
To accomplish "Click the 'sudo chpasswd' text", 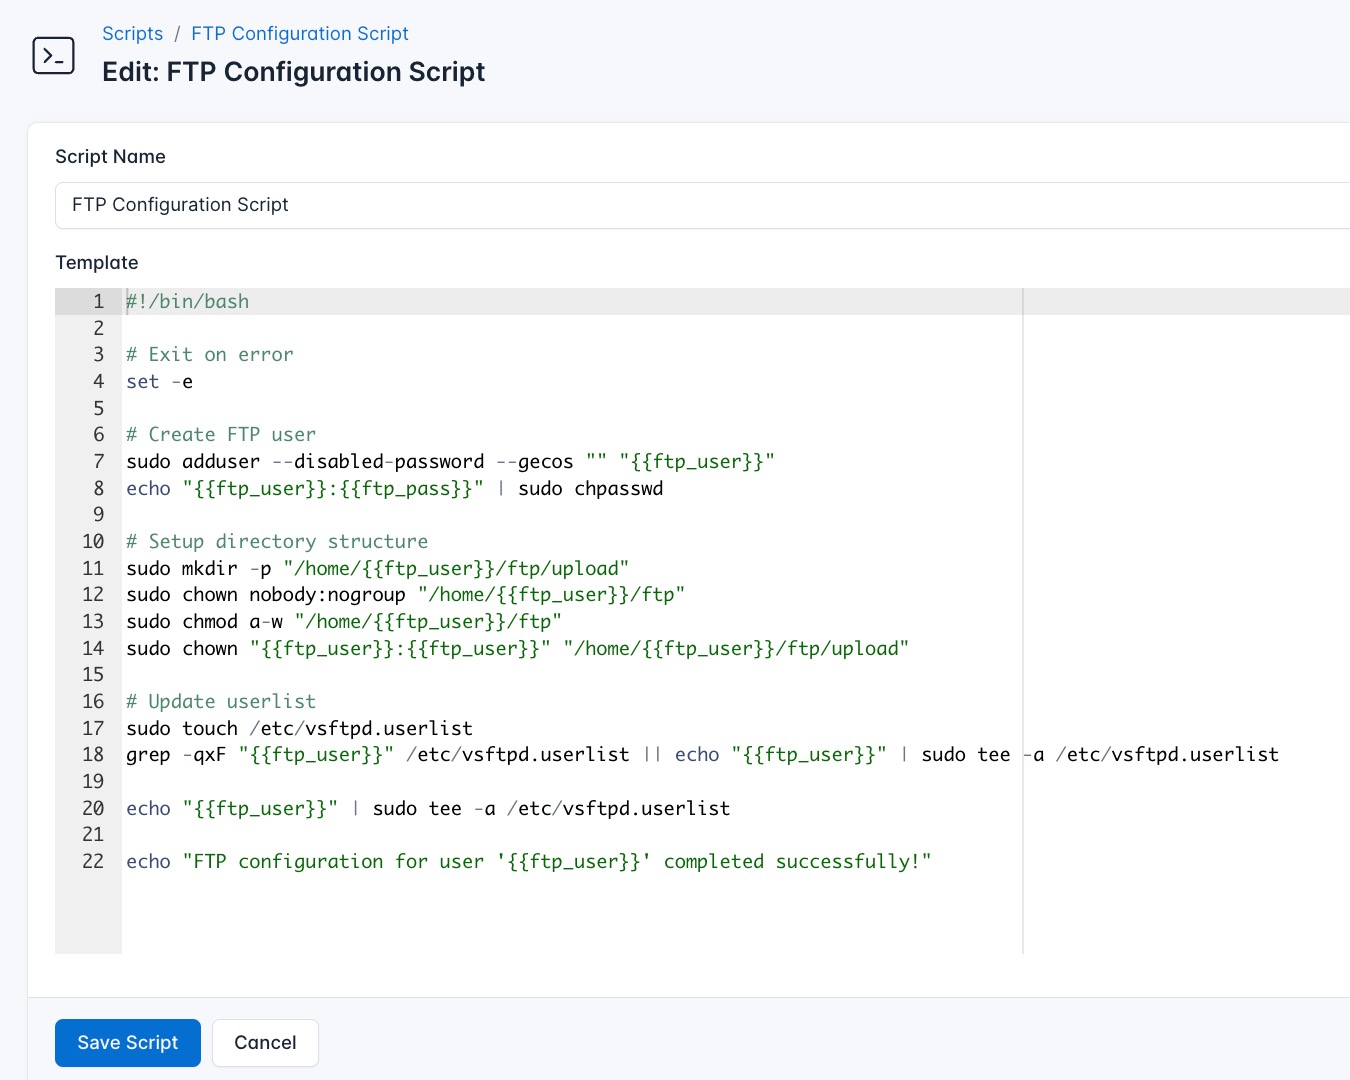I will (x=590, y=489).
